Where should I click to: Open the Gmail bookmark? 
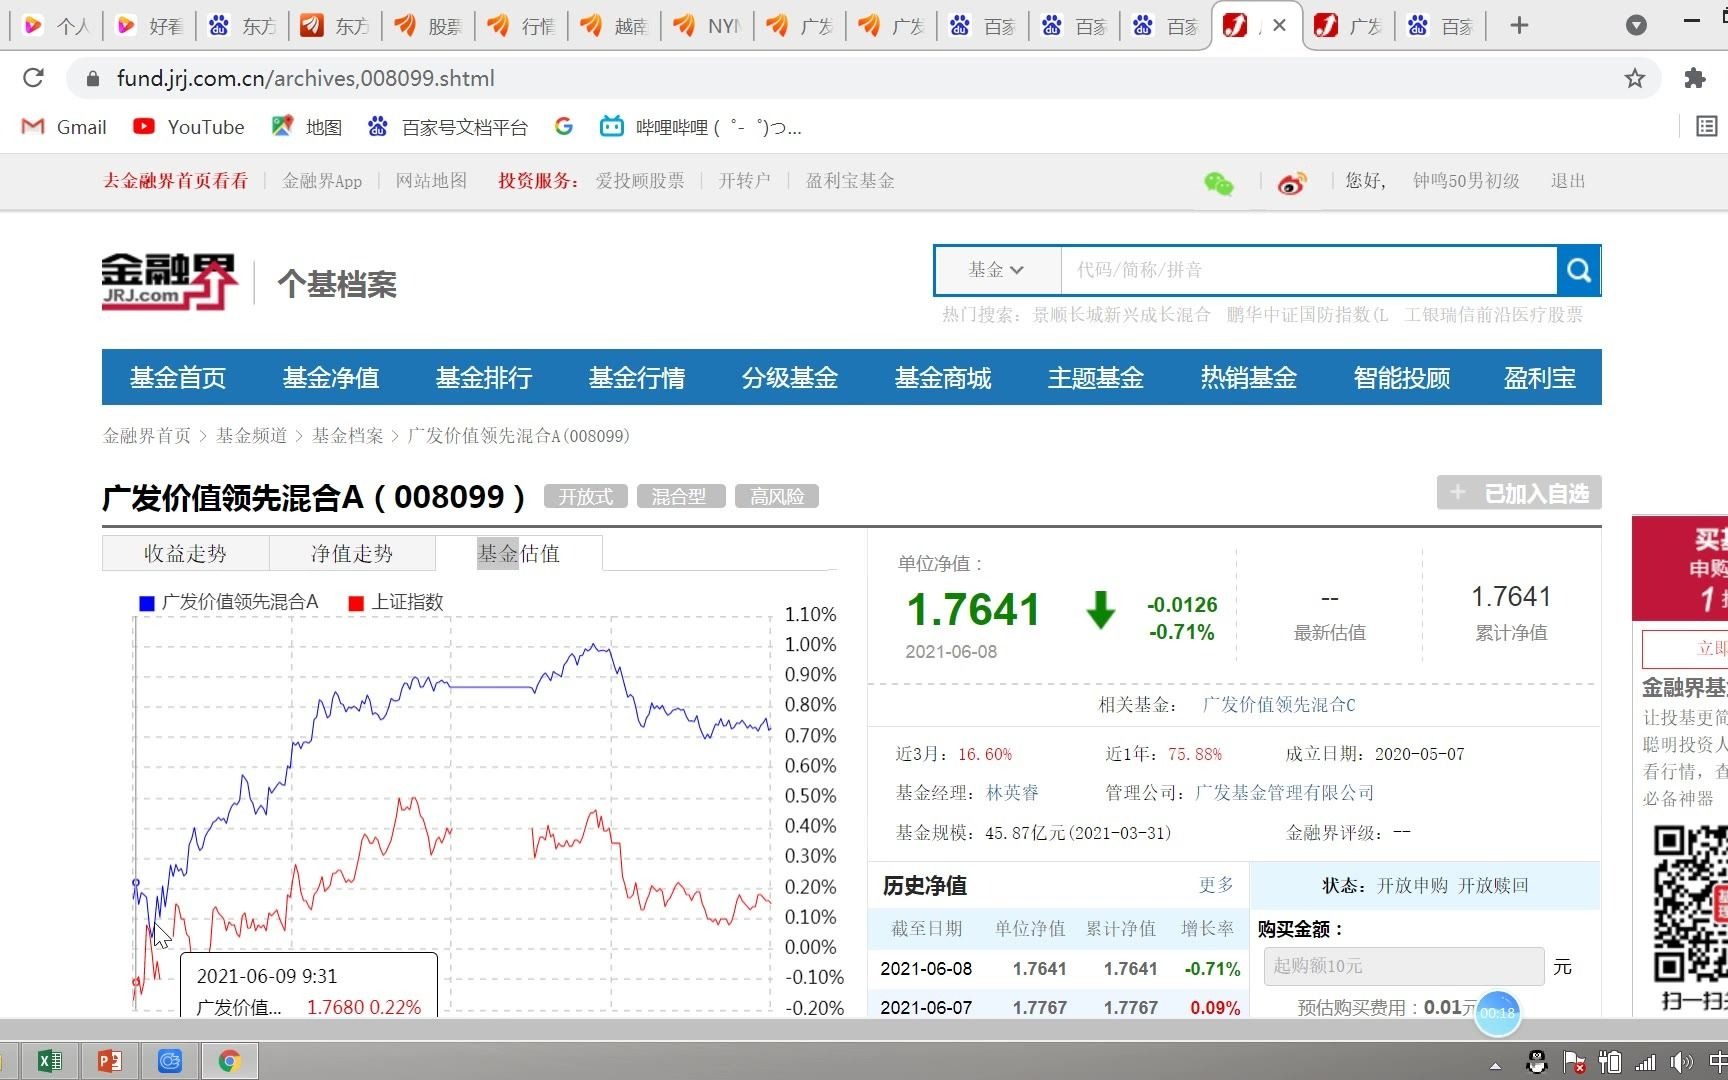tap(64, 127)
